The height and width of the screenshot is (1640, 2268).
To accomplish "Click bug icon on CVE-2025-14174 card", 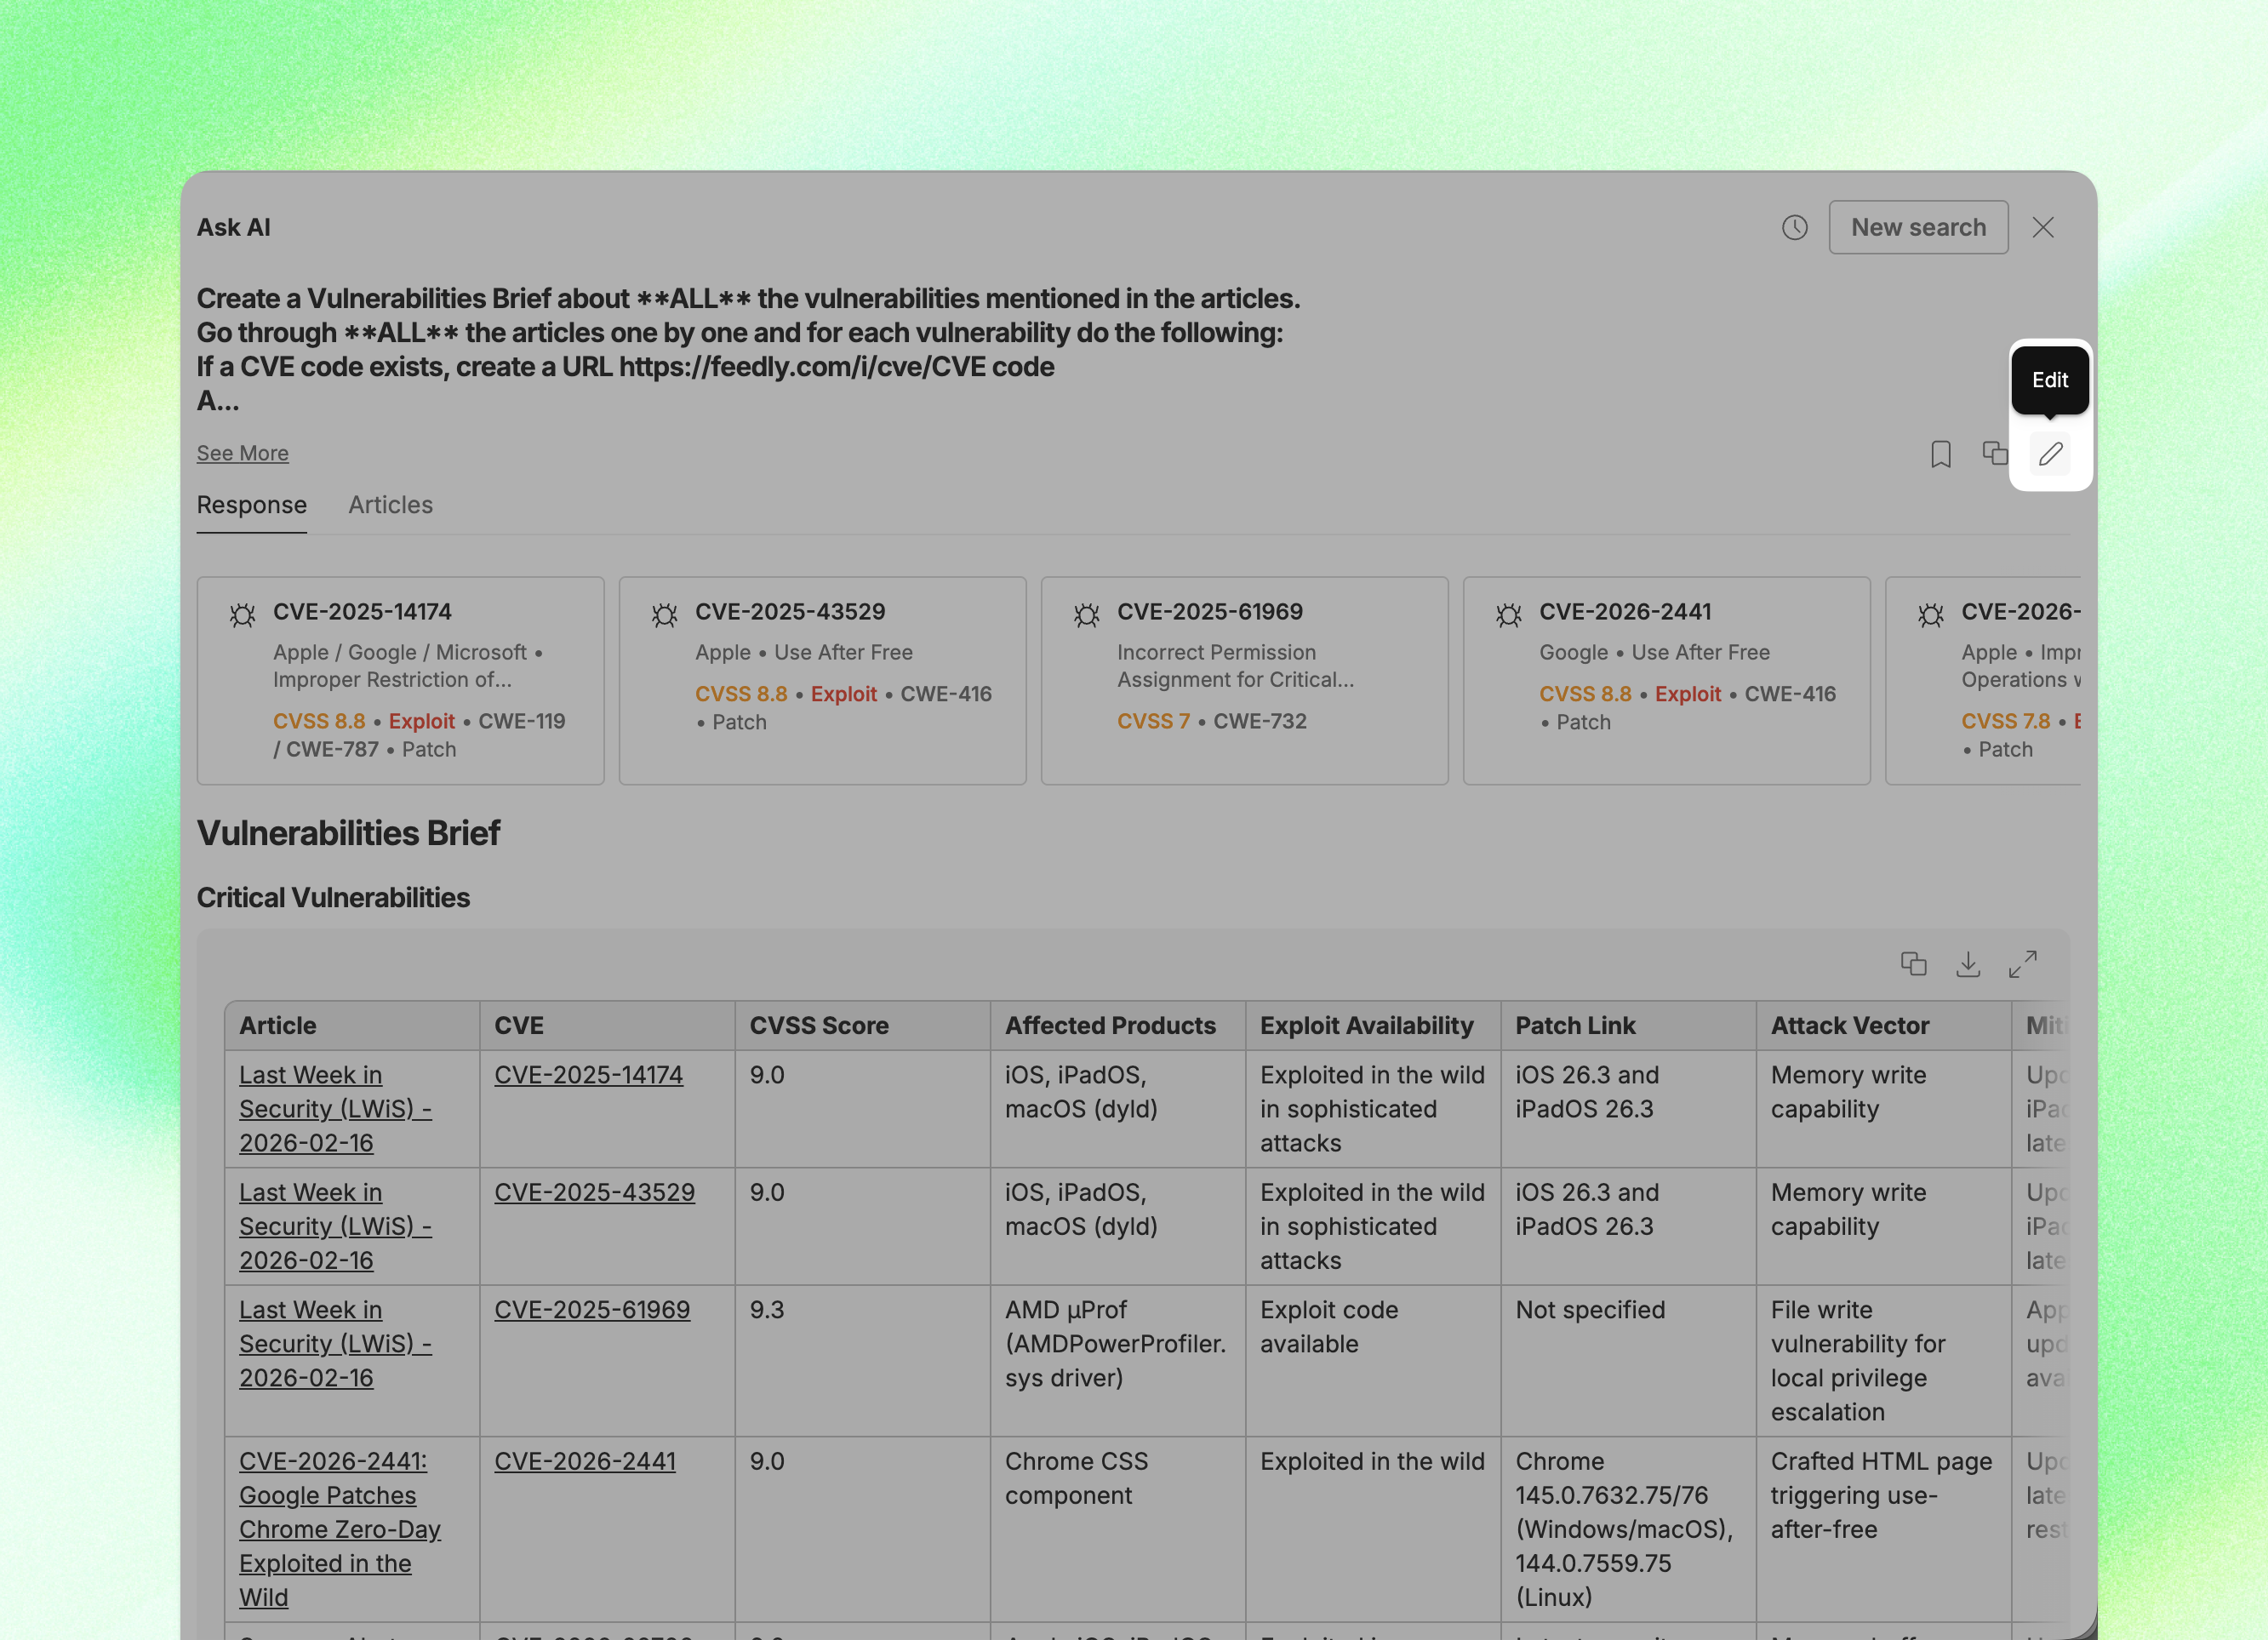I will coord(242,614).
